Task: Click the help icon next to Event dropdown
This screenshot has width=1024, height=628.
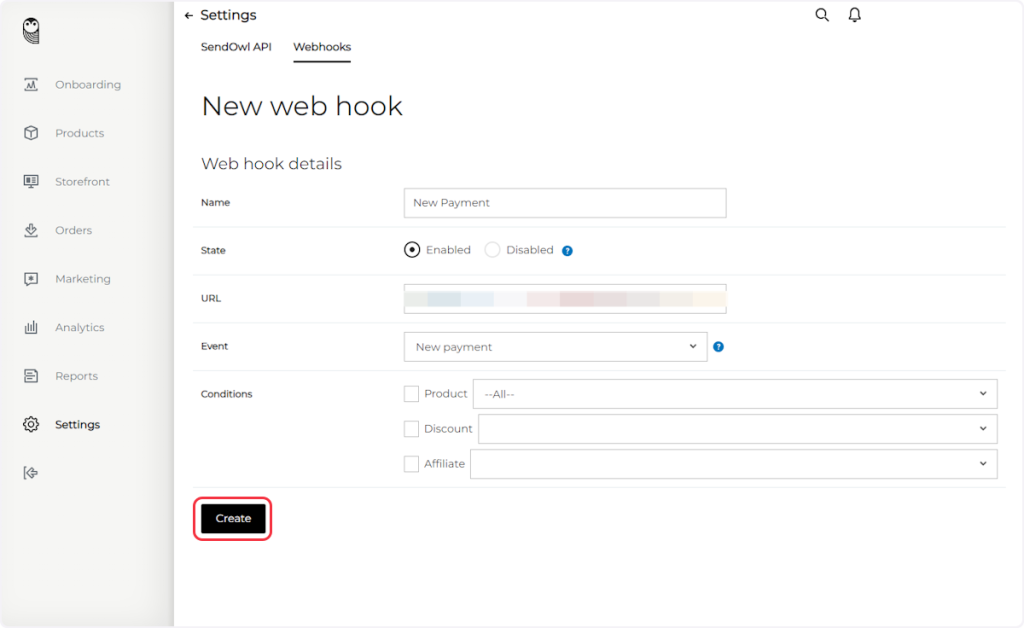Action: 718,347
